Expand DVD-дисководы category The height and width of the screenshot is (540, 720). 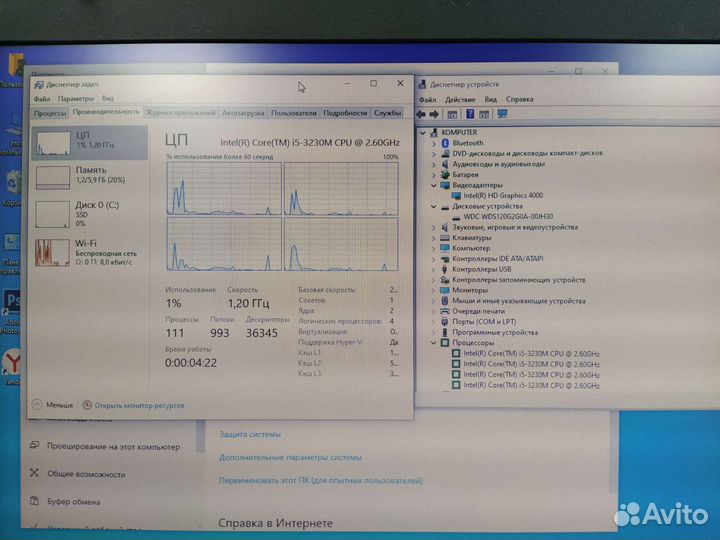[x=433, y=154]
